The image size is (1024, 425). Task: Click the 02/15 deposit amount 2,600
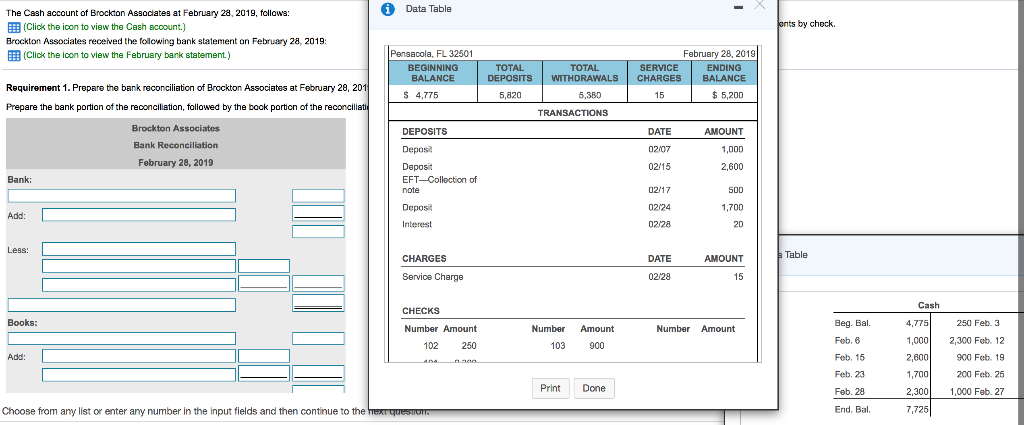point(732,166)
